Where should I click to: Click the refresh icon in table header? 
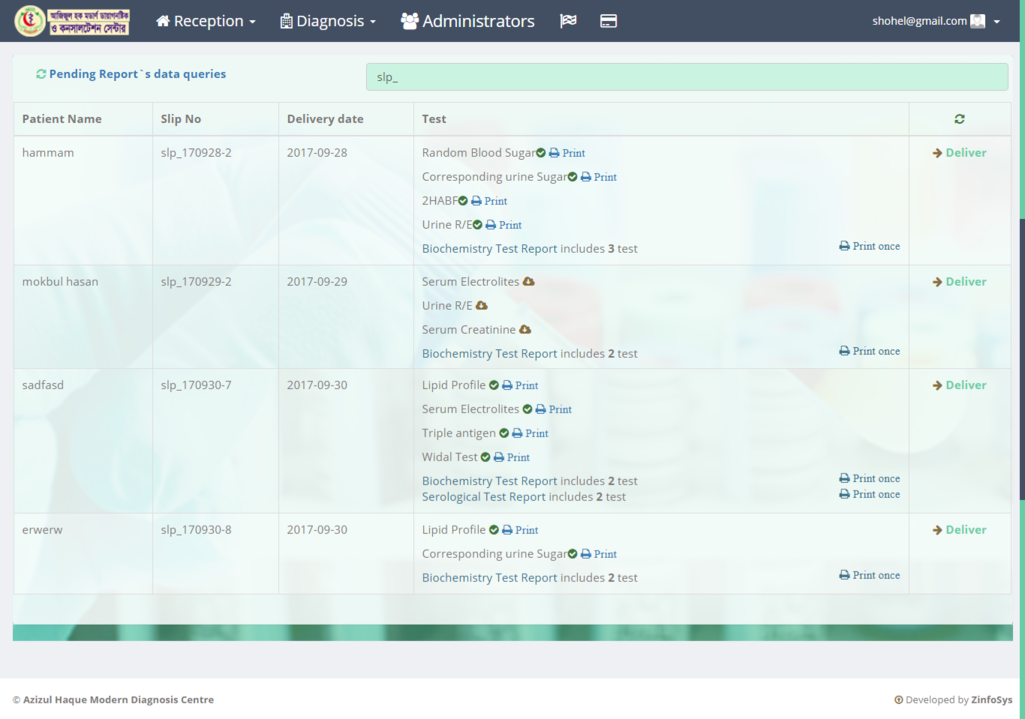pos(959,119)
